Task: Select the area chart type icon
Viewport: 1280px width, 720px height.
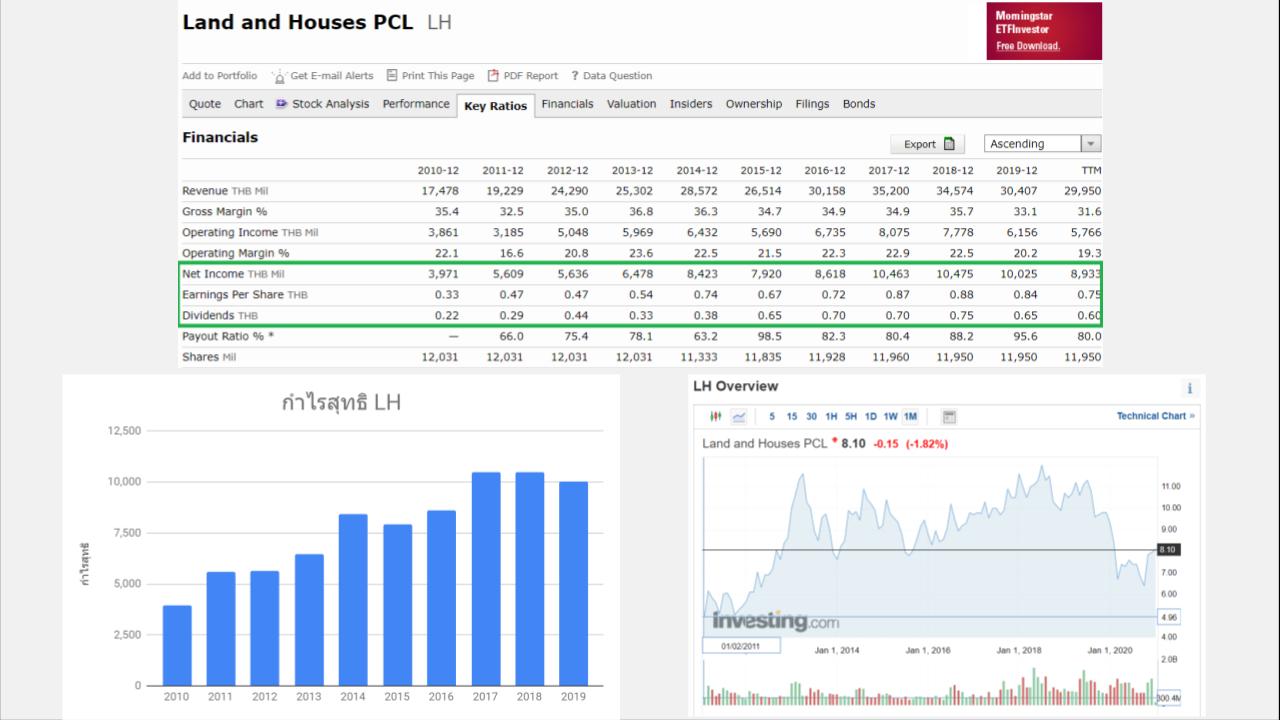Action: 739,416
